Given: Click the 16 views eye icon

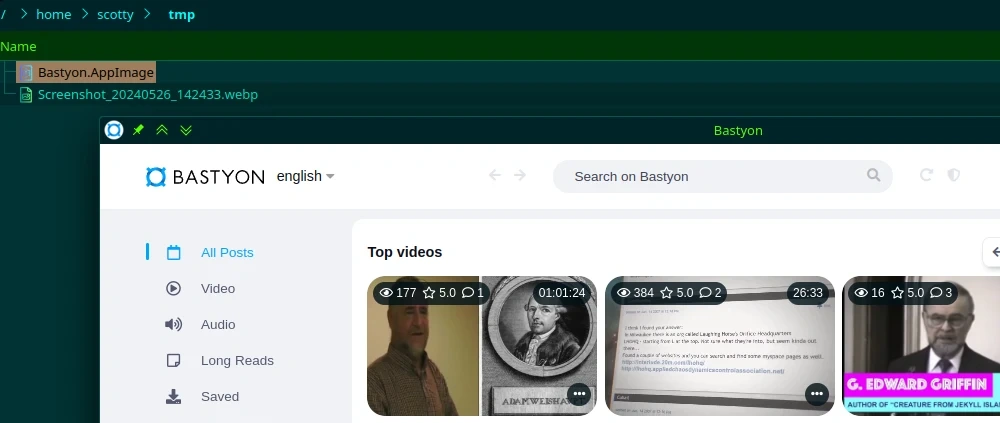Looking at the screenshot, I should point(861,293).
